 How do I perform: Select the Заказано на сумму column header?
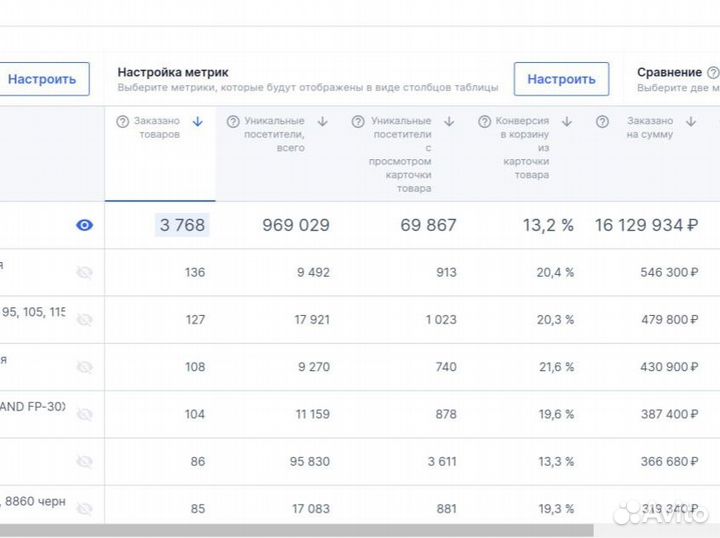(x=650, y=128)
